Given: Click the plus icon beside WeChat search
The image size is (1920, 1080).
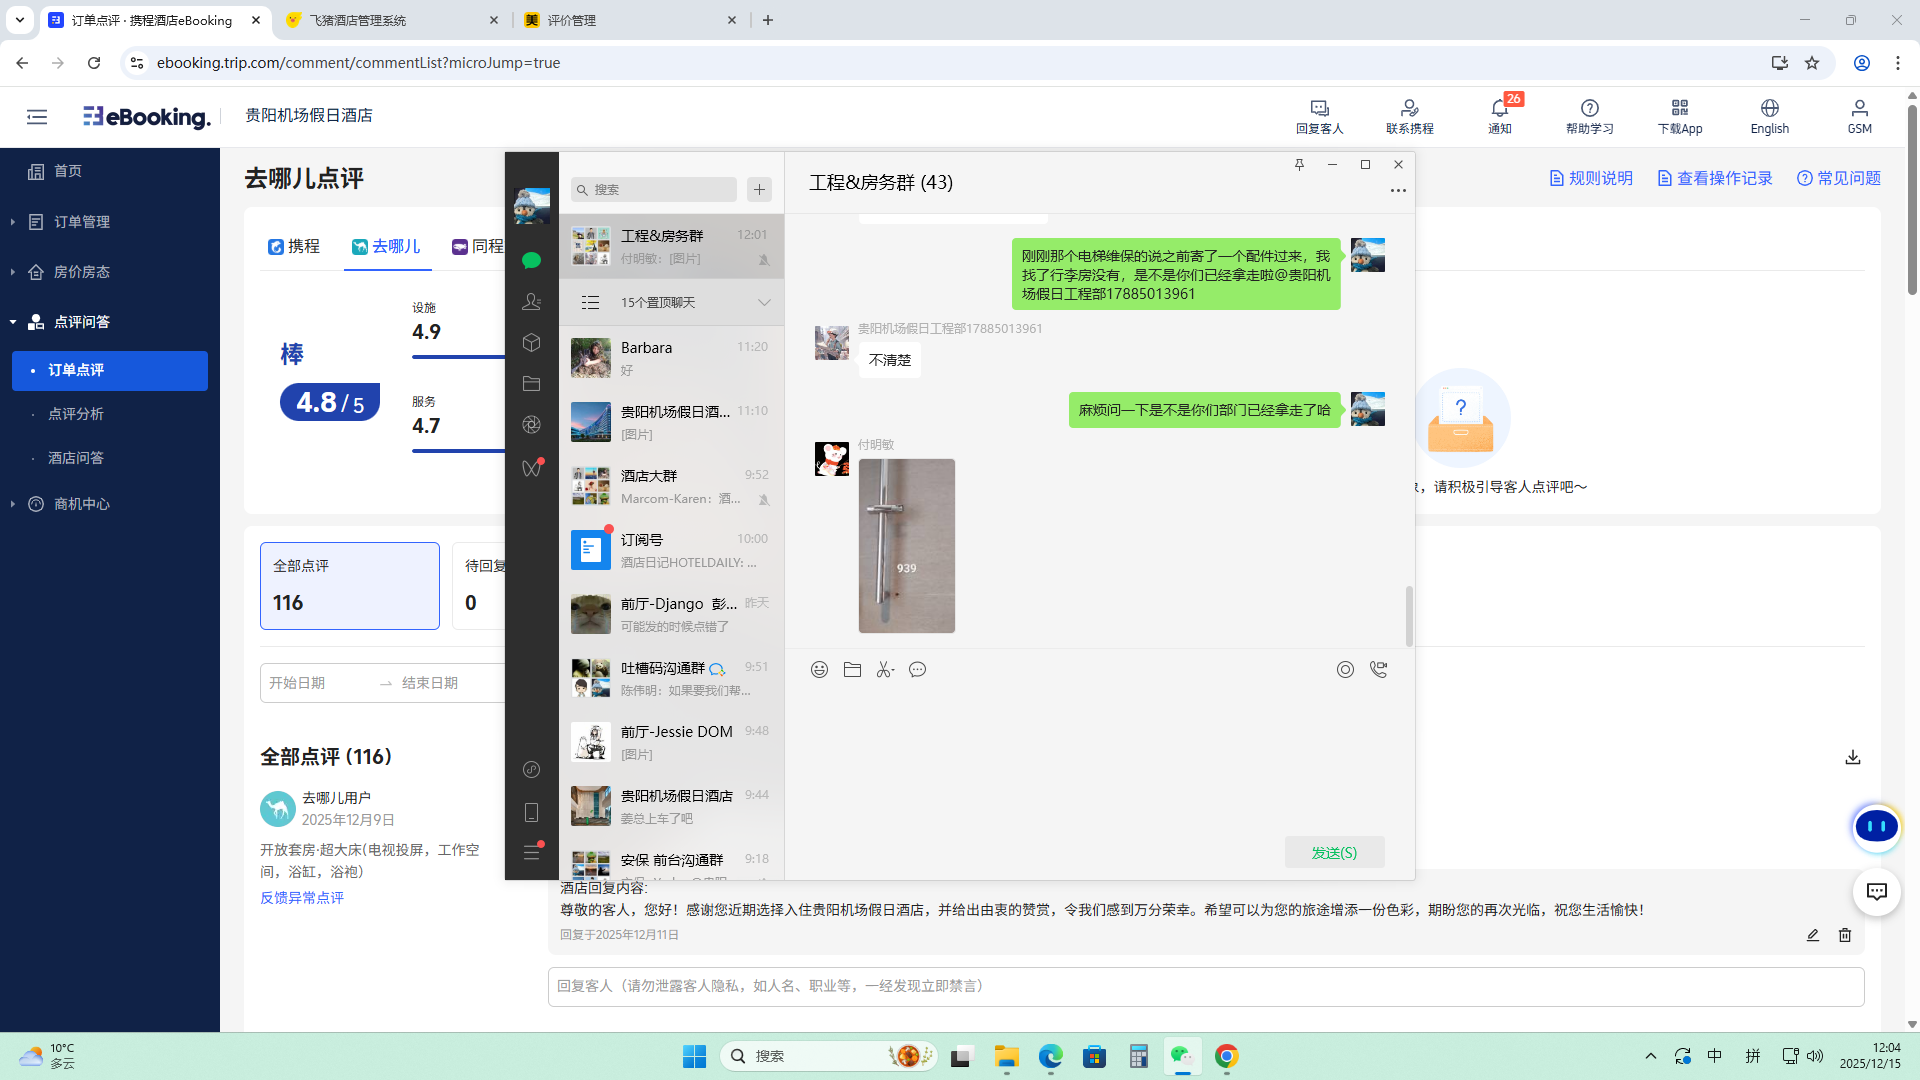Looking at the screenshot, I should tap(759, 189).
